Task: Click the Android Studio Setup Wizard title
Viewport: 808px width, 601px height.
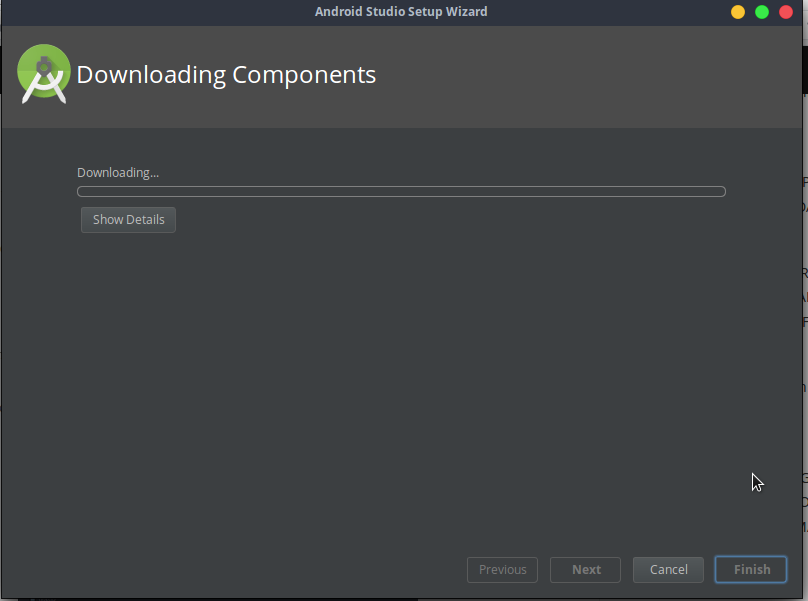Action: [401, 11]
